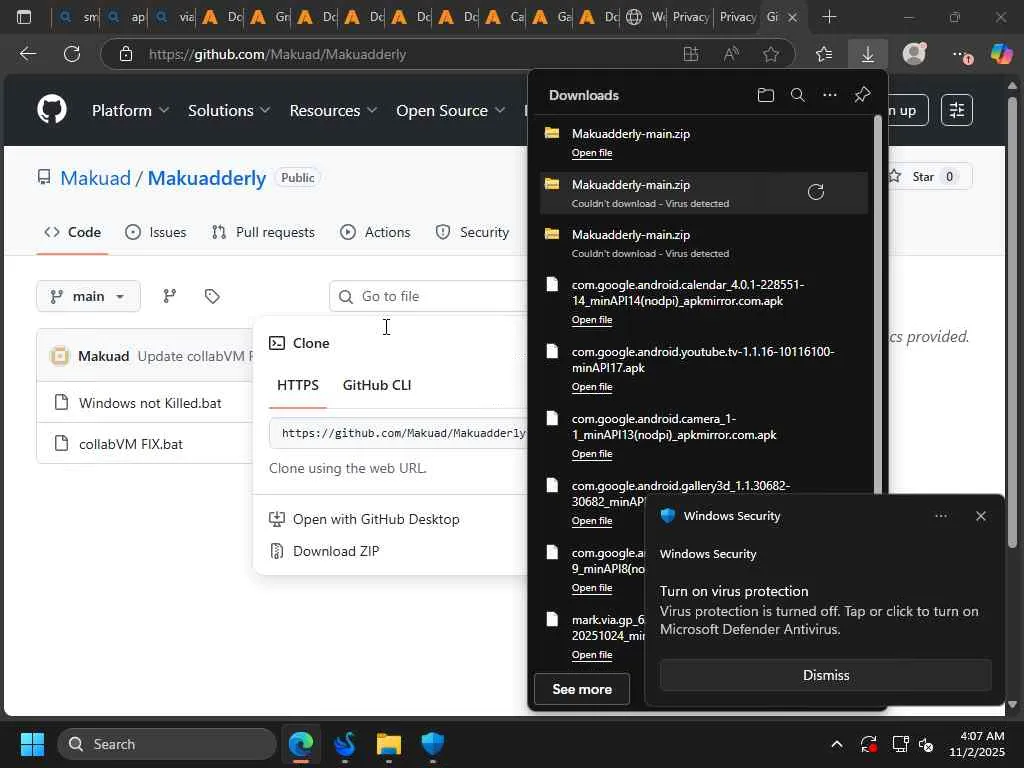The image size is (1024, 768).
Task: Click browser Downloads toolbar icon
Action: click(867, 54)
